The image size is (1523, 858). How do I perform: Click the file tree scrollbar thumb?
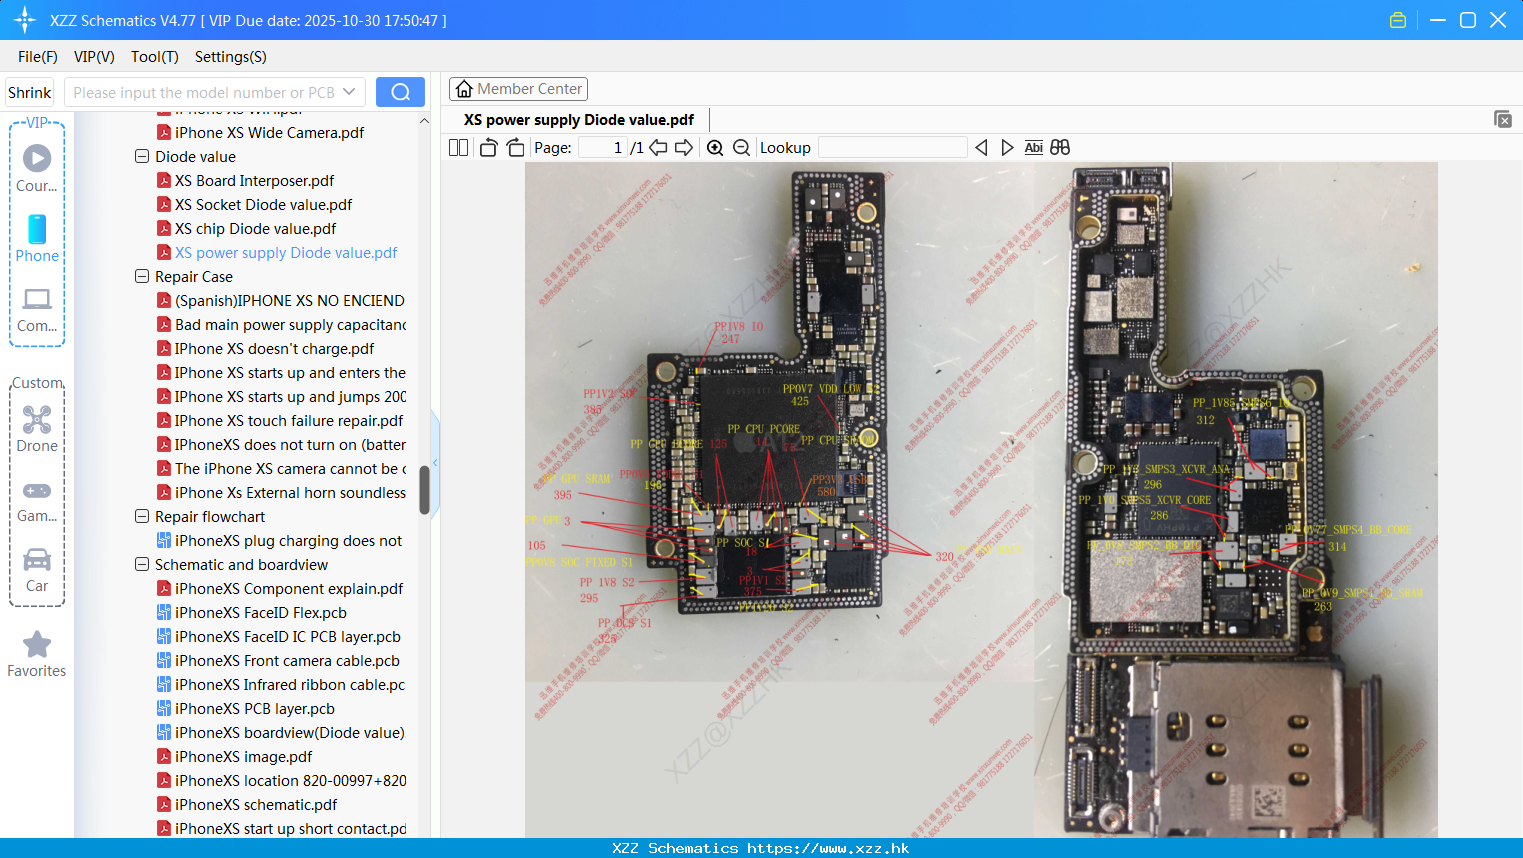pos(424,489)
